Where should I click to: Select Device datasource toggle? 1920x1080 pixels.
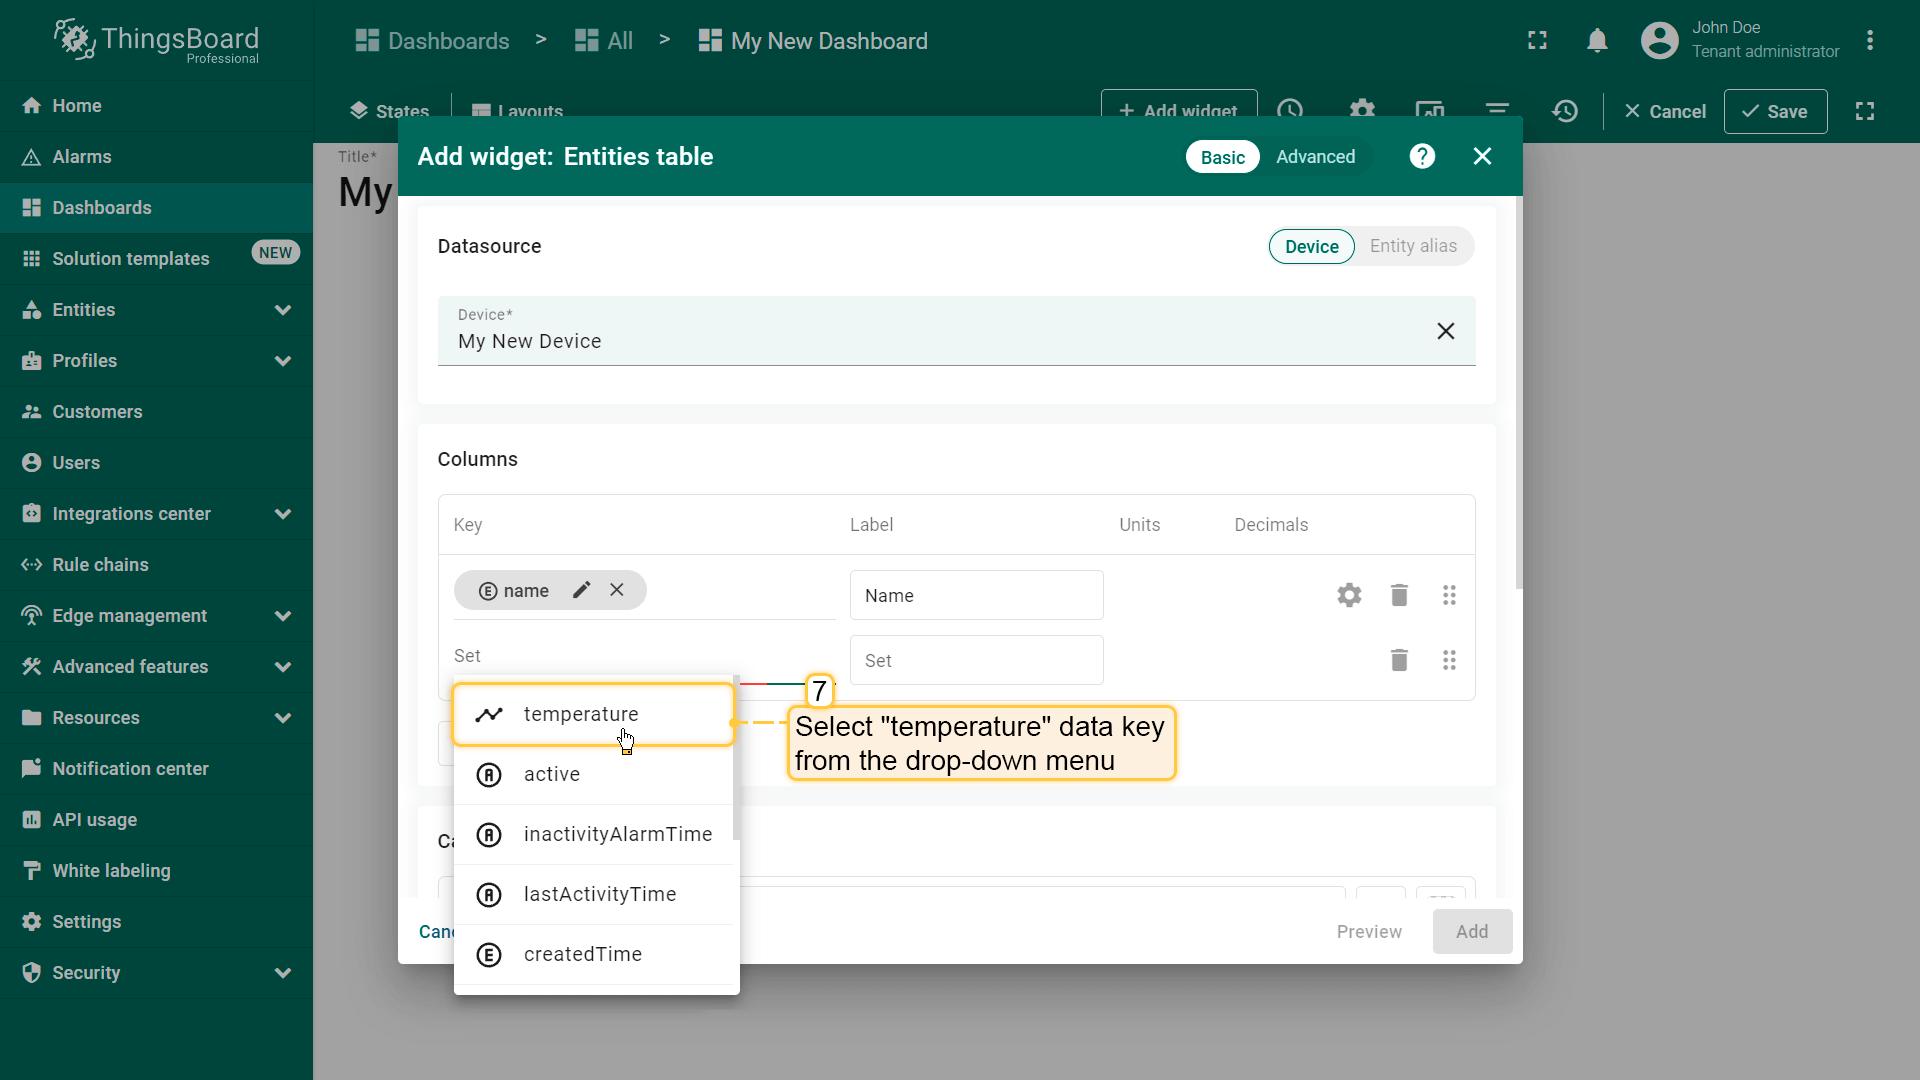(1311, 246)
